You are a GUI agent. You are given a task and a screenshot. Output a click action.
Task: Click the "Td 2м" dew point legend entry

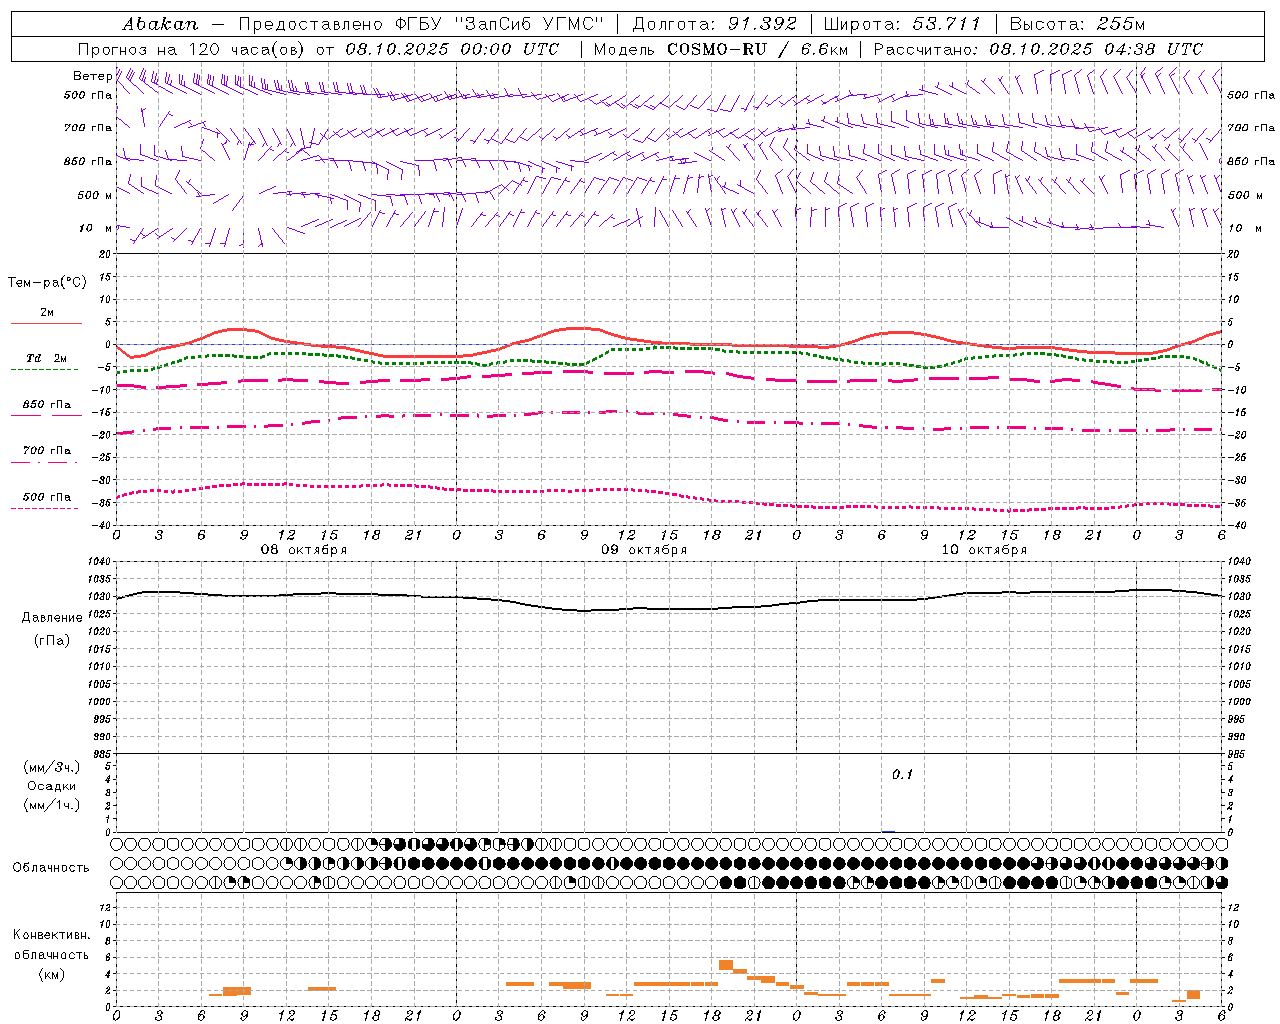46,358
